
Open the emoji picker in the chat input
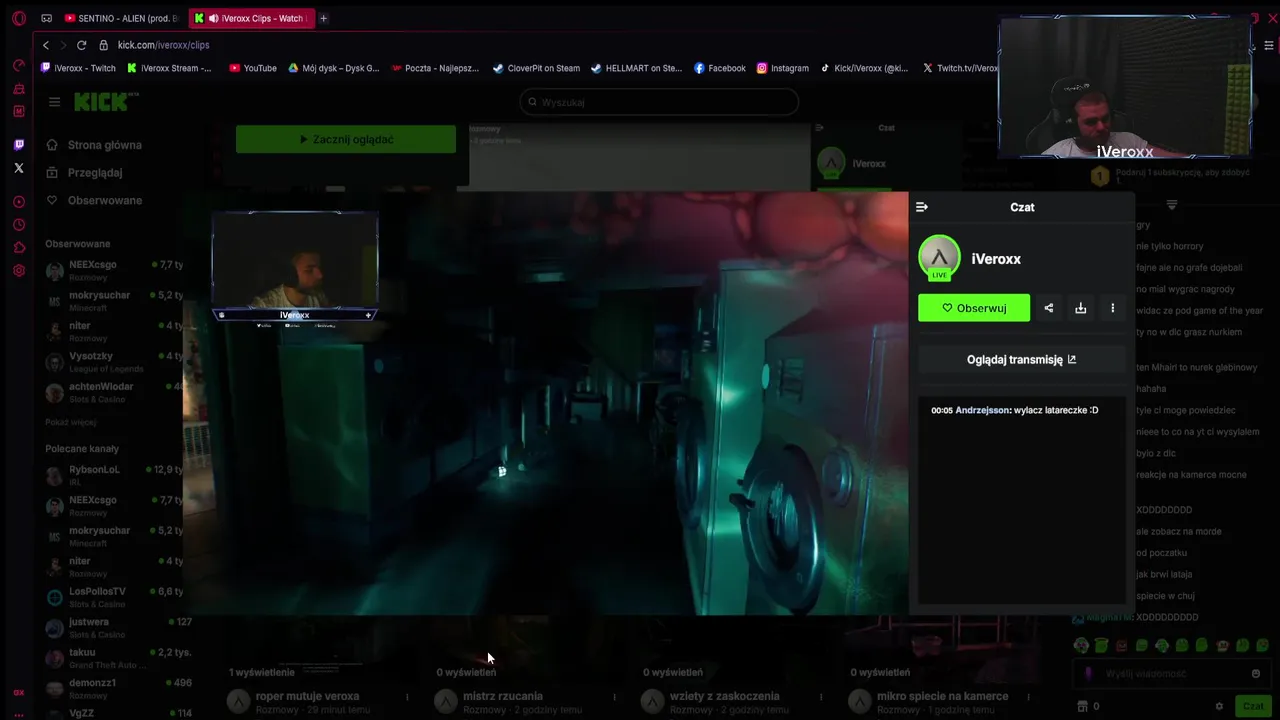(1256, 674)
